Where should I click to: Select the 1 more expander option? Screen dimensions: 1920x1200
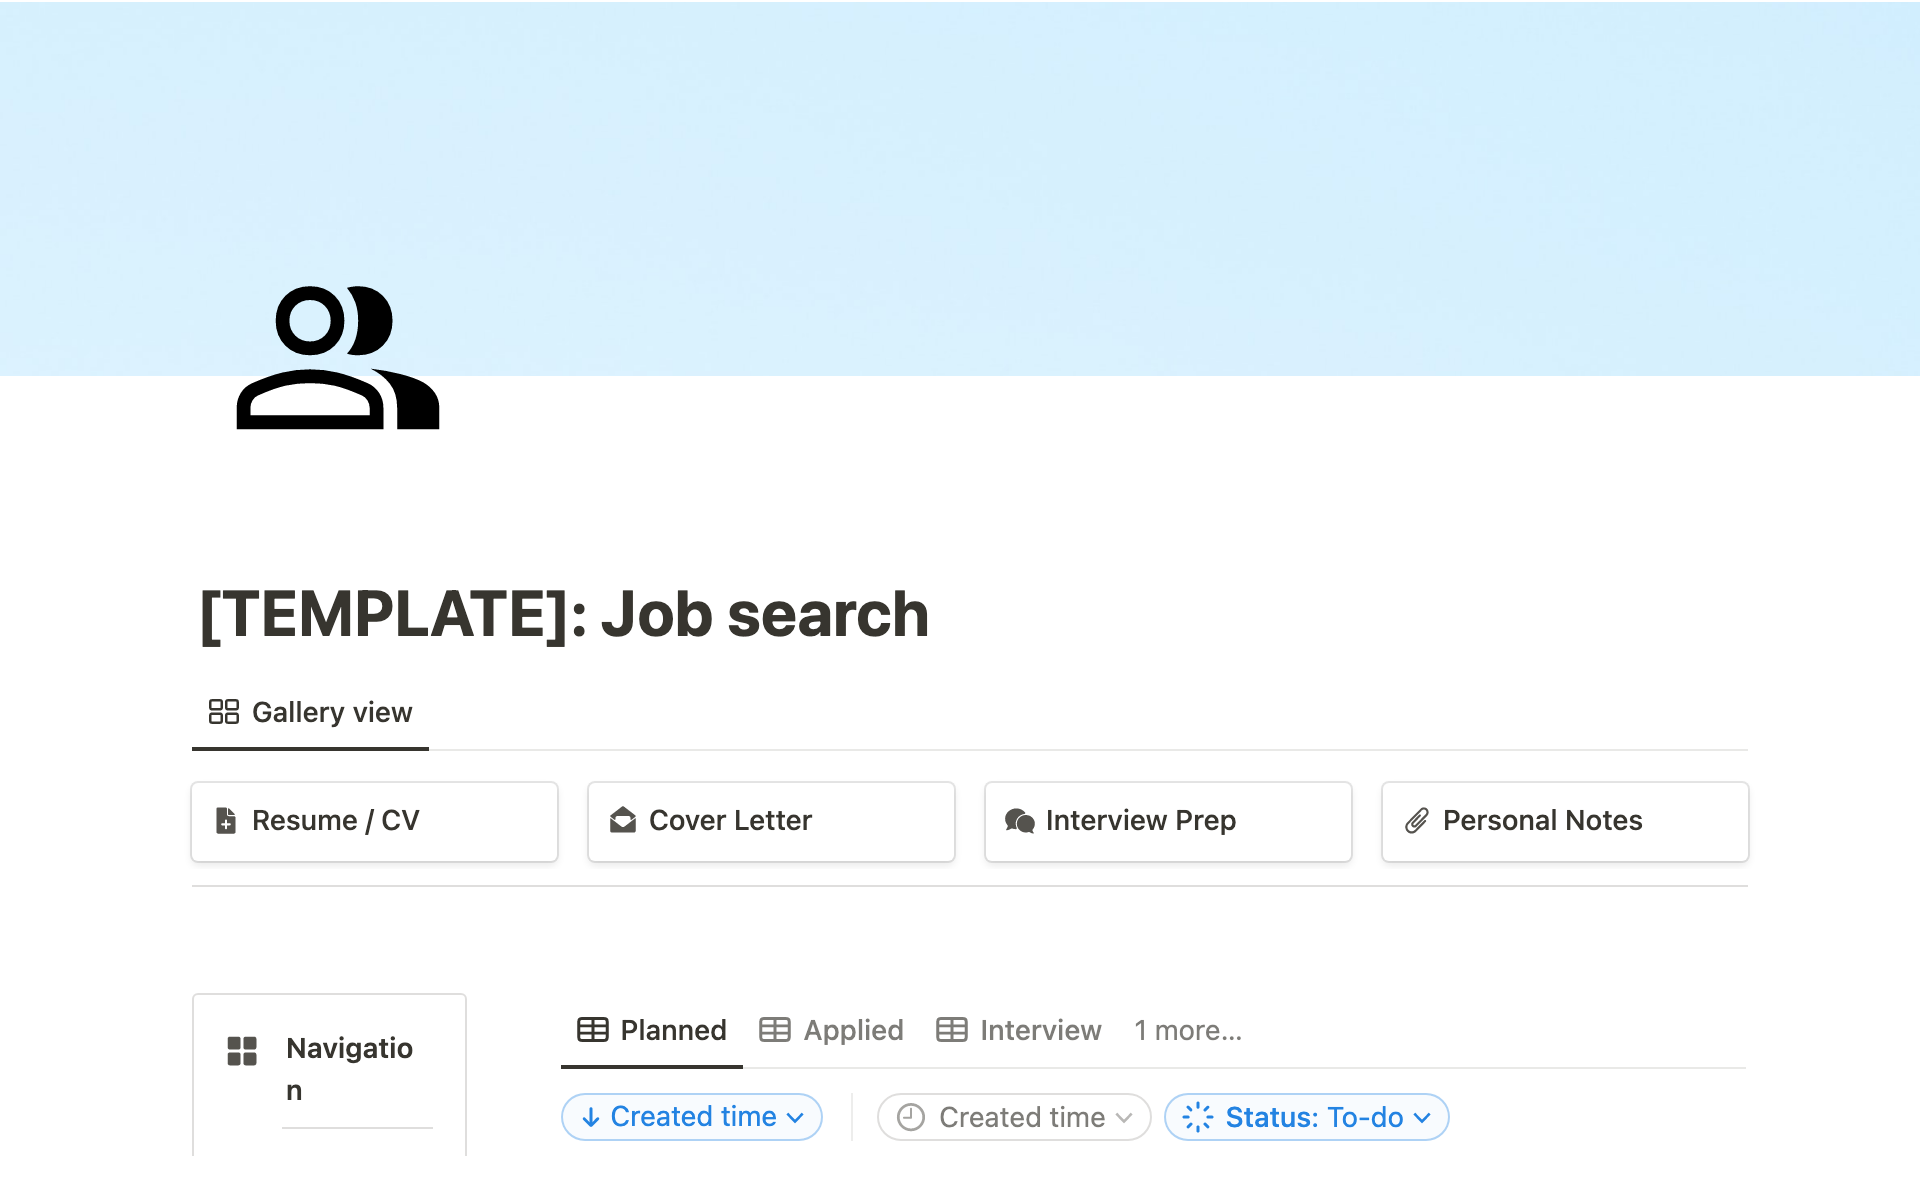tap(1186, 1029)
